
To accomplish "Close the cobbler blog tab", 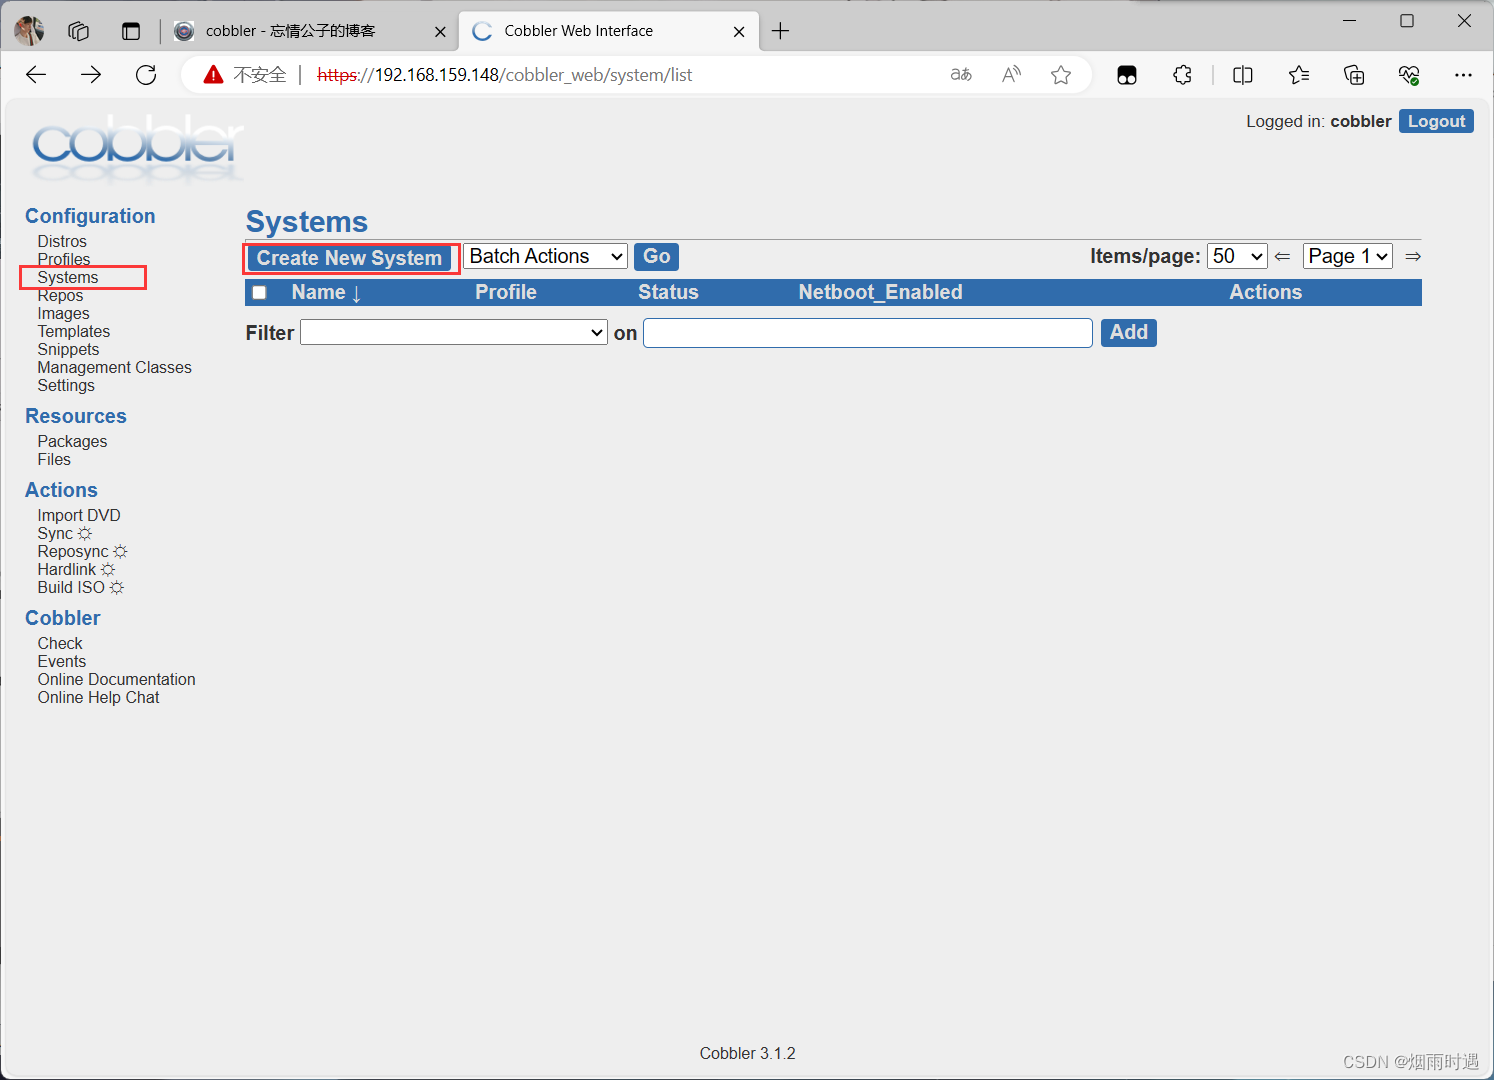I will tap(440, 32).
